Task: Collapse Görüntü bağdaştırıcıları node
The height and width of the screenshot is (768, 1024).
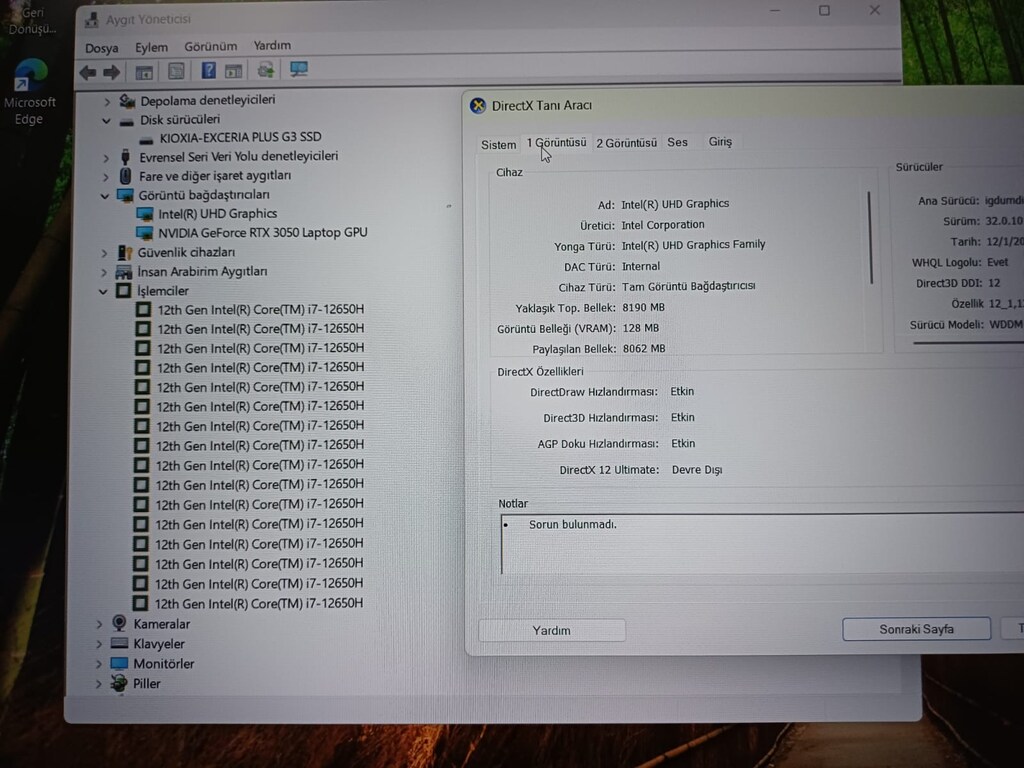Action: [104, 196]
